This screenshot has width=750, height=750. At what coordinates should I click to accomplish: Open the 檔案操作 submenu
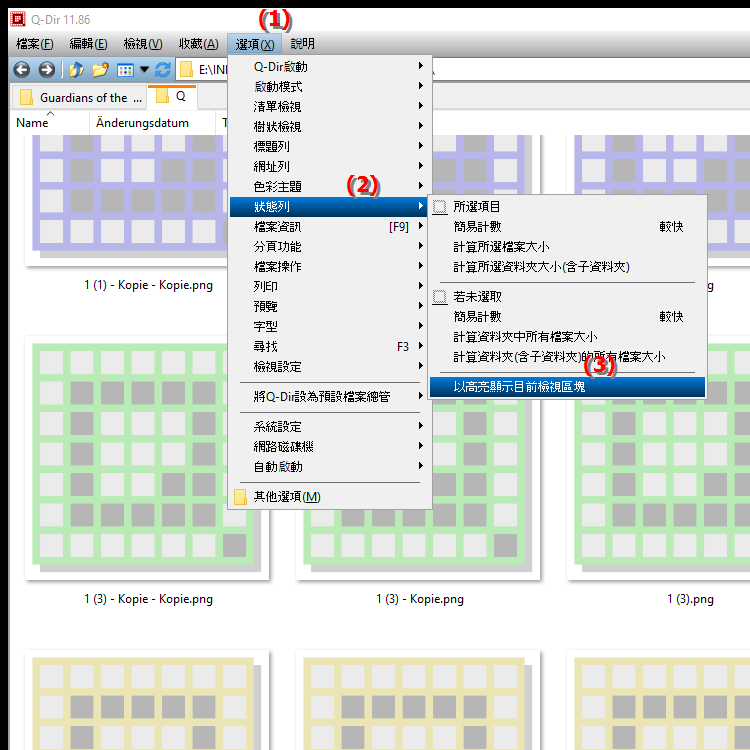pos(330,266)
